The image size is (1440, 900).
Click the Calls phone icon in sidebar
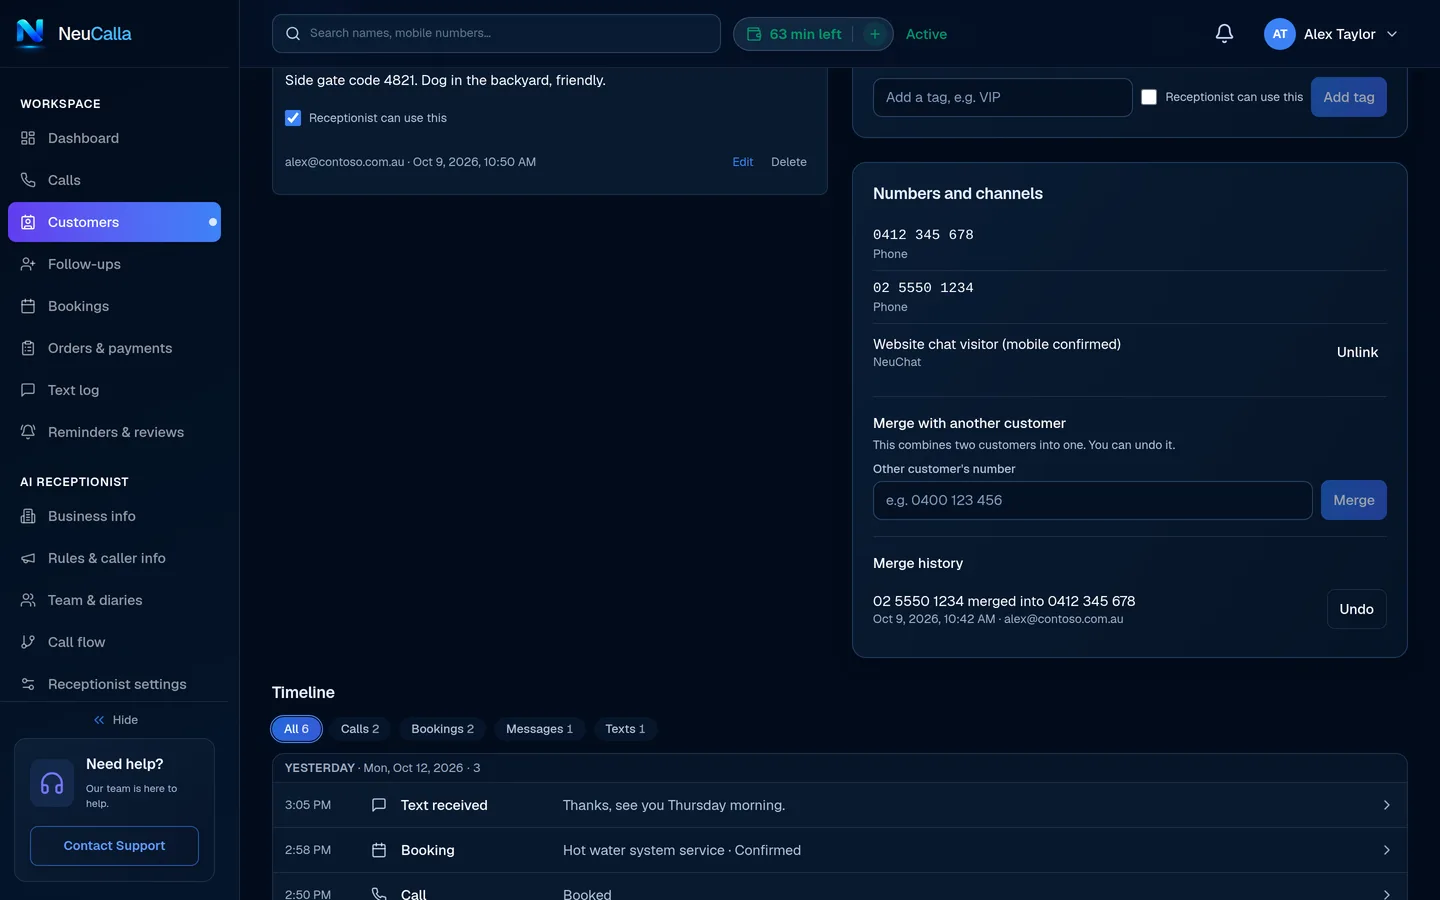(x=28, y=180)
